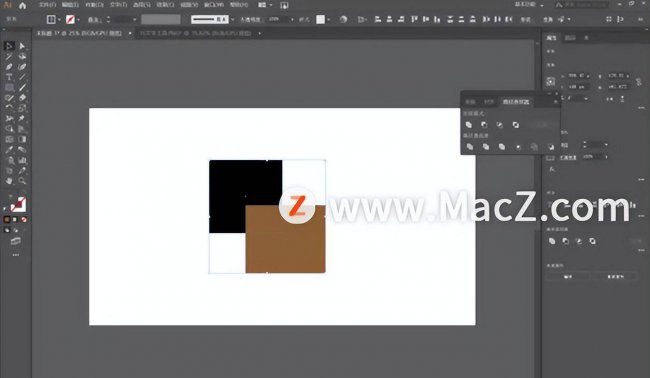The height and width of the screenshot is (378, 650).
Task: Click Minus Front in floating Pathfinder panel
Action: [484, 125]
